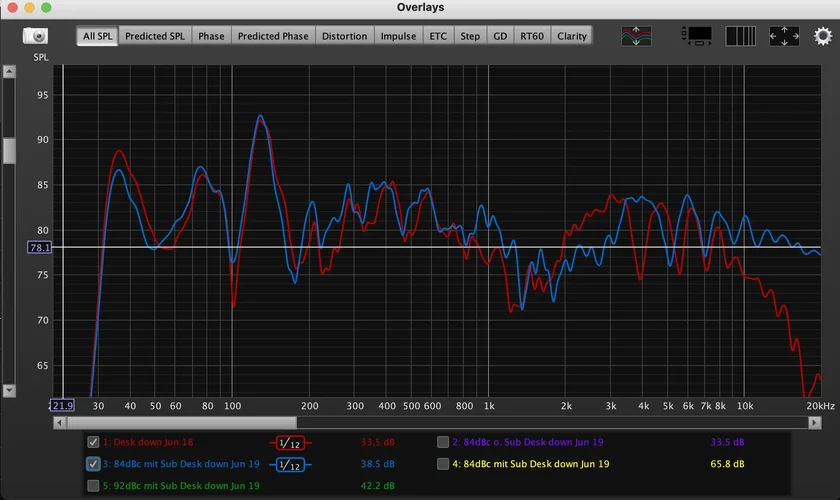Click the blue 1/12 smoothing trace swatch
The width and height of the screenshot is (840, 500).
click(x=291, y=464)
